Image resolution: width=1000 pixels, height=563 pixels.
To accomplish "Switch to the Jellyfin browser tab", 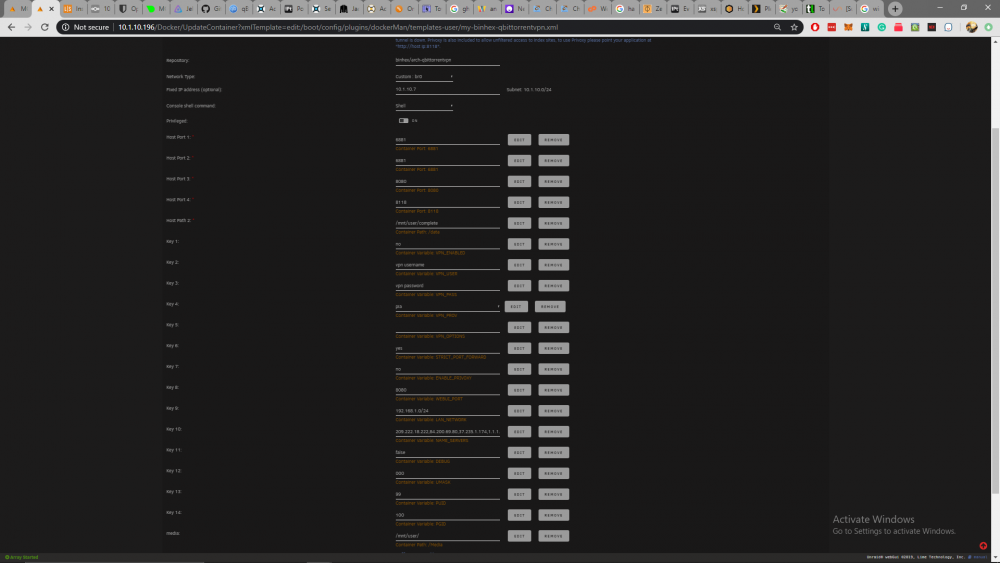I will click(184, 9).
